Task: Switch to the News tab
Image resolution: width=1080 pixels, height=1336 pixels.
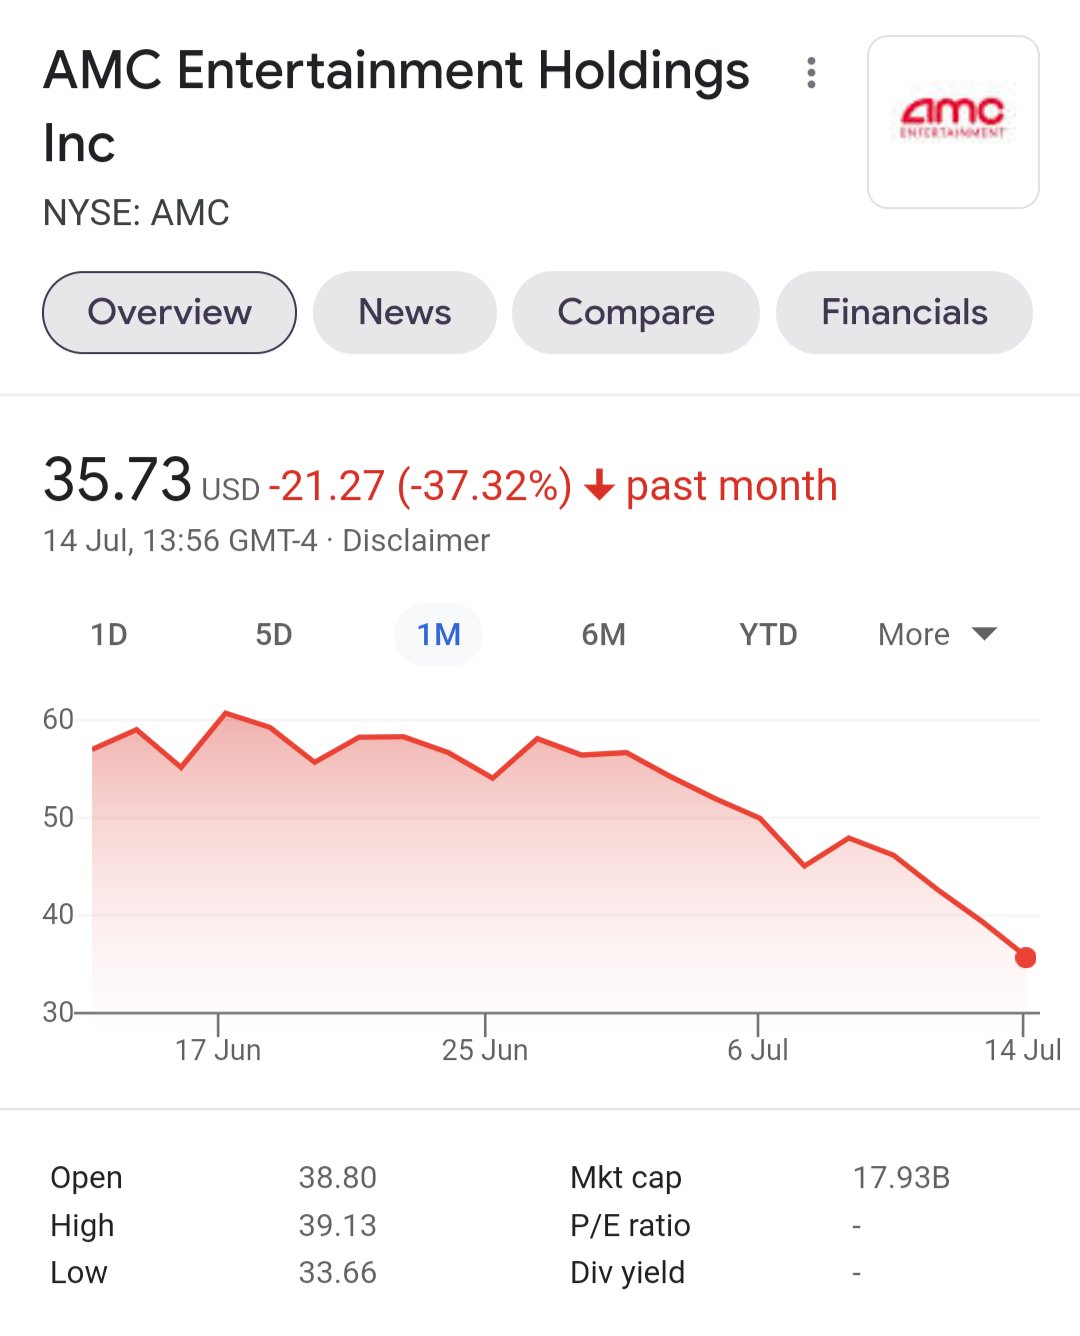Action: click(405, 312)
